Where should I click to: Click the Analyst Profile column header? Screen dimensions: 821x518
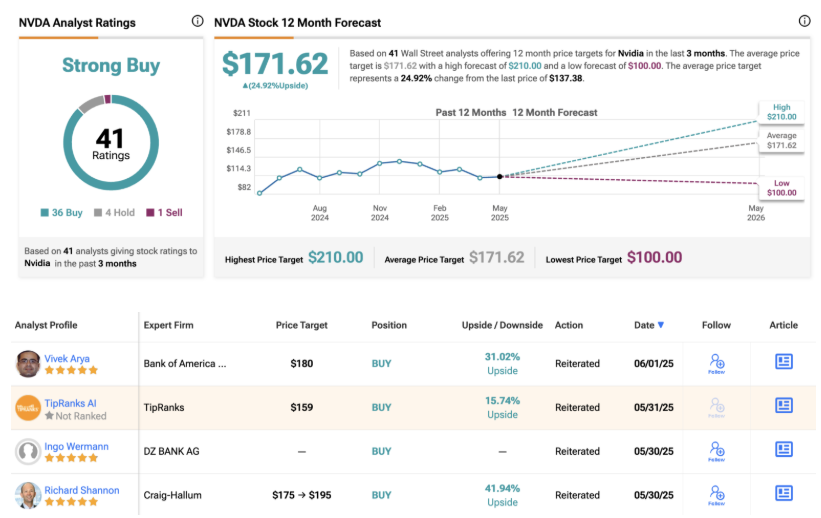pos(46,325)
